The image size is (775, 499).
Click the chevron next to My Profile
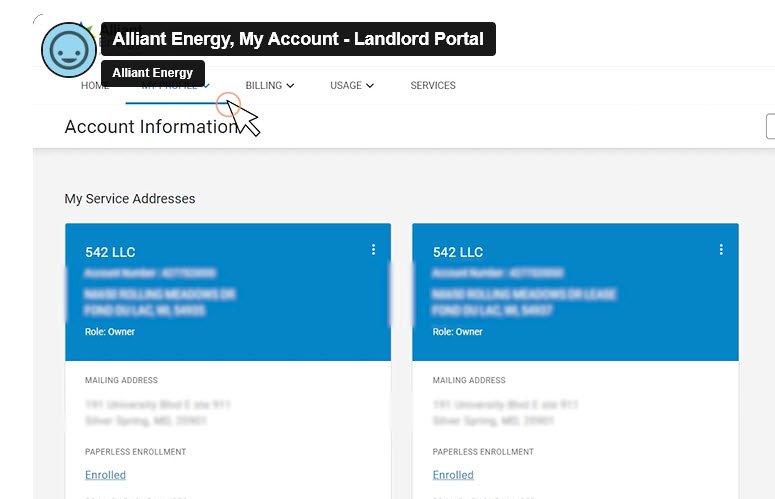point(207,86)
